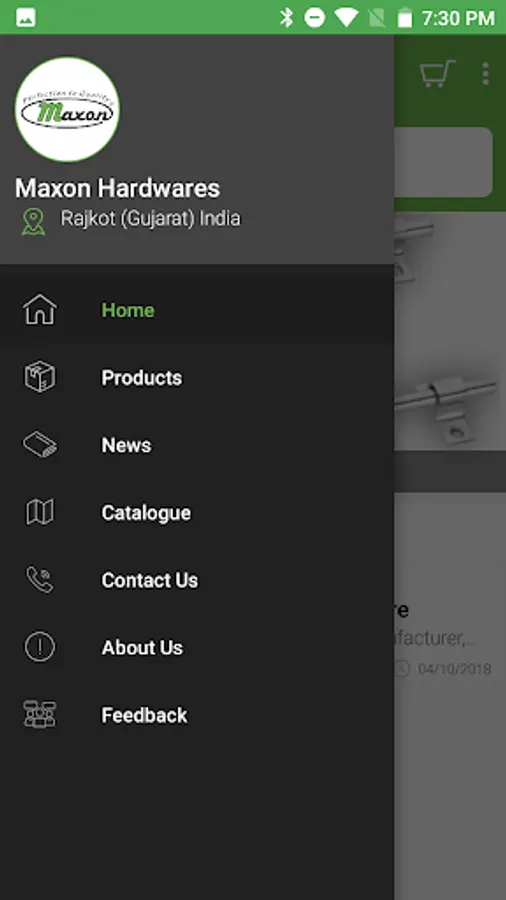This screenshot has height=900, width=506.
Task: Tap the green location pin icon
Action: [x=33, y=222]
